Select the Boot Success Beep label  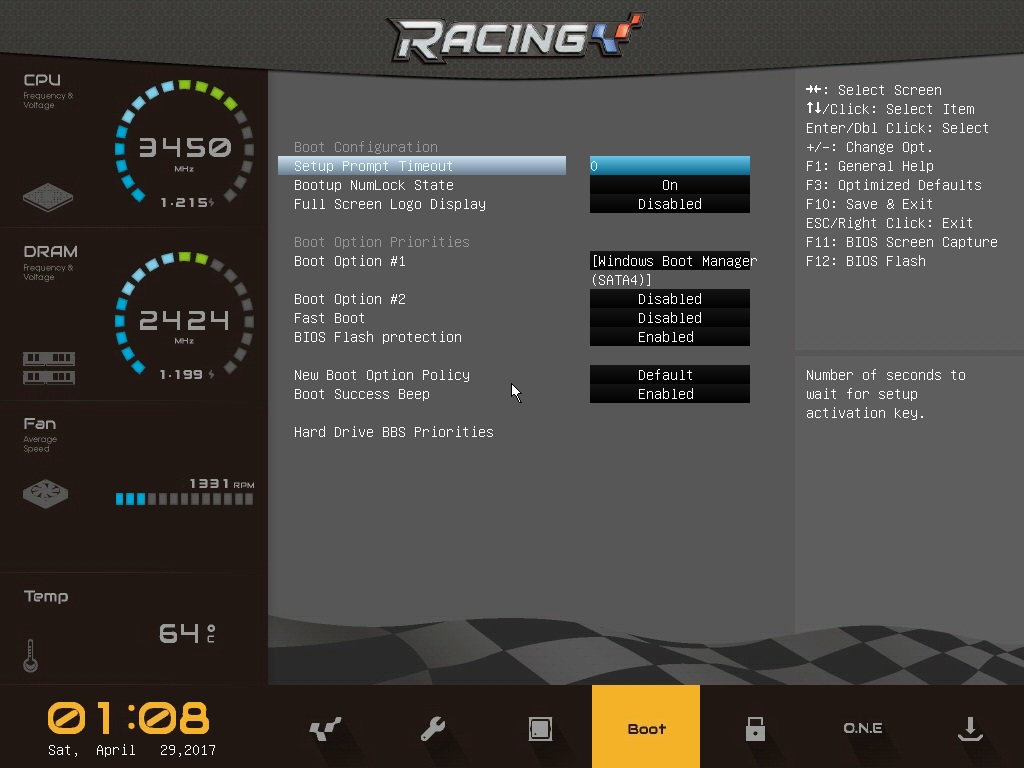click(x=362, y=393)
